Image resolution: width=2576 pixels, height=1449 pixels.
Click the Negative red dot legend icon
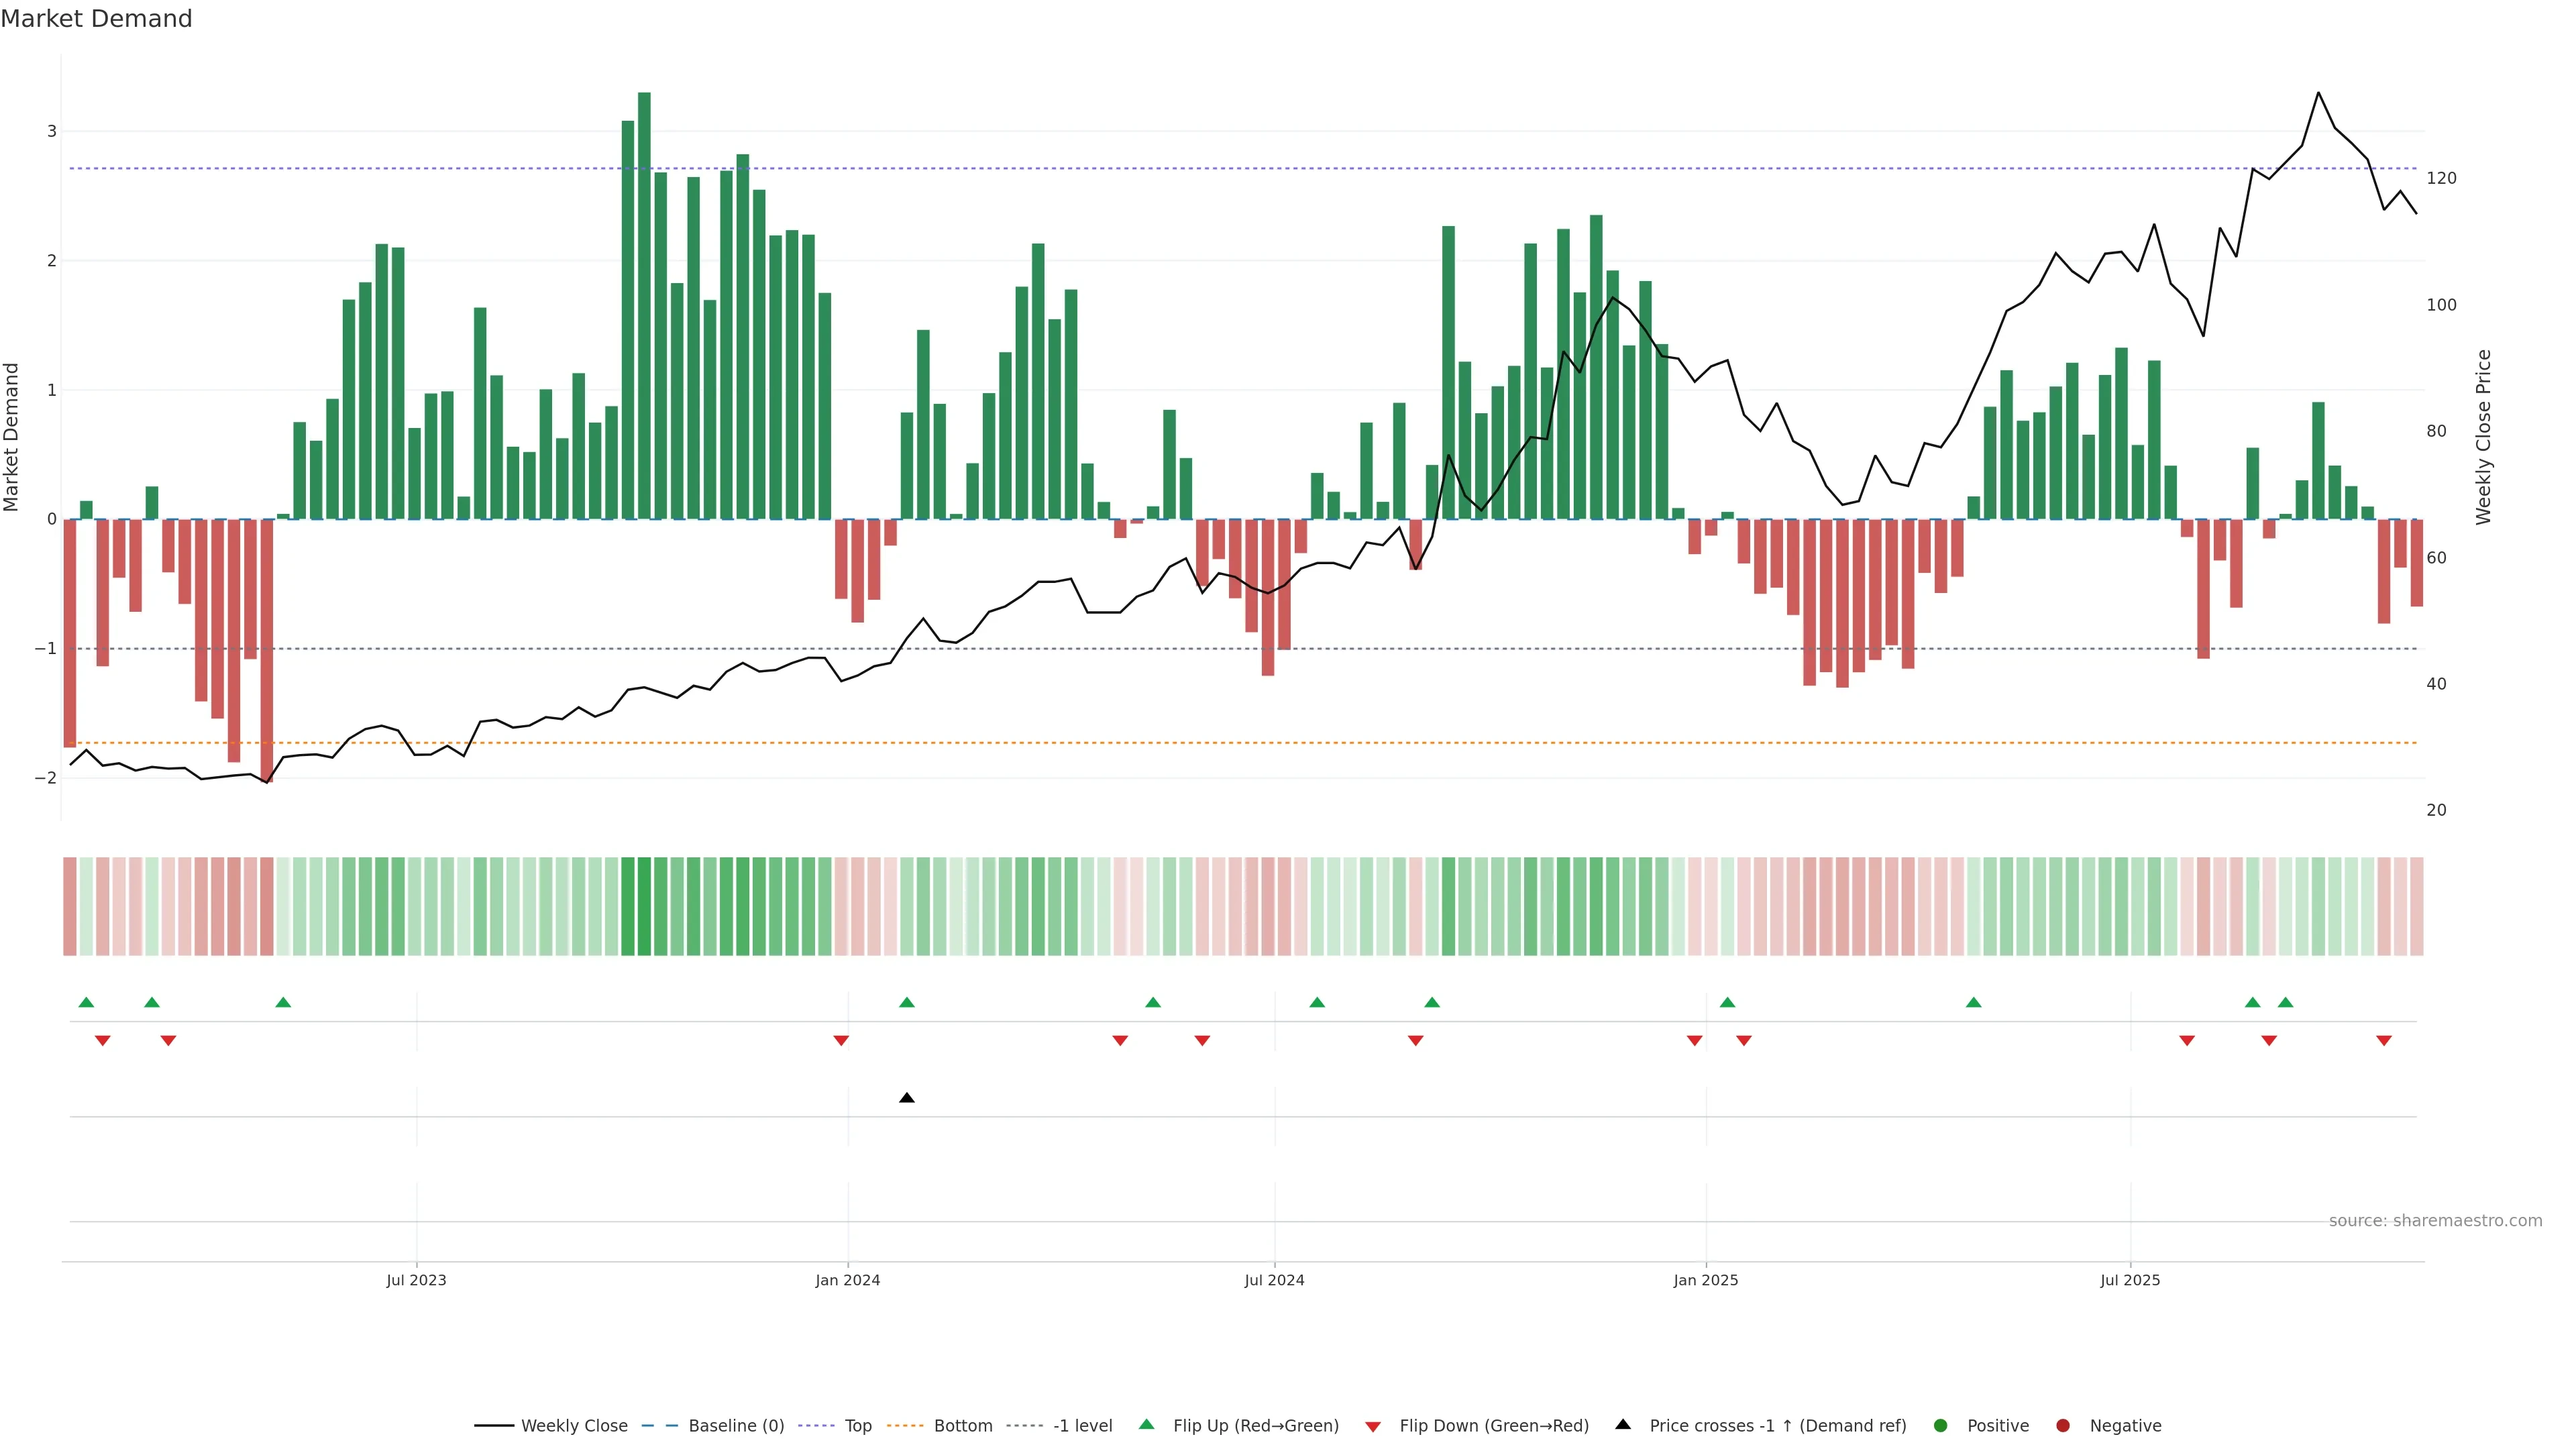[2063, 1426]
